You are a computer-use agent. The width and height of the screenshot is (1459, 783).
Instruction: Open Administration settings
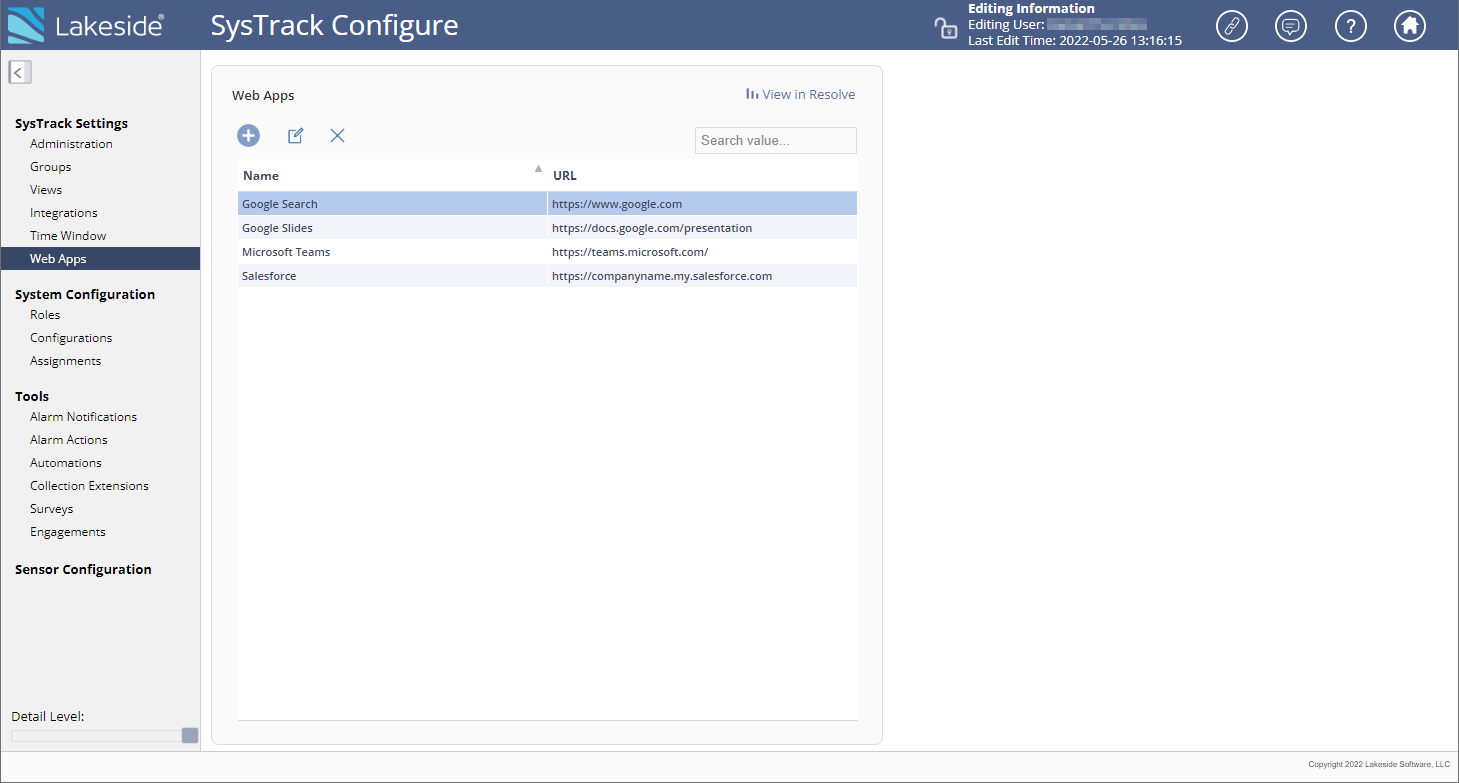click(x=71, y=144)
